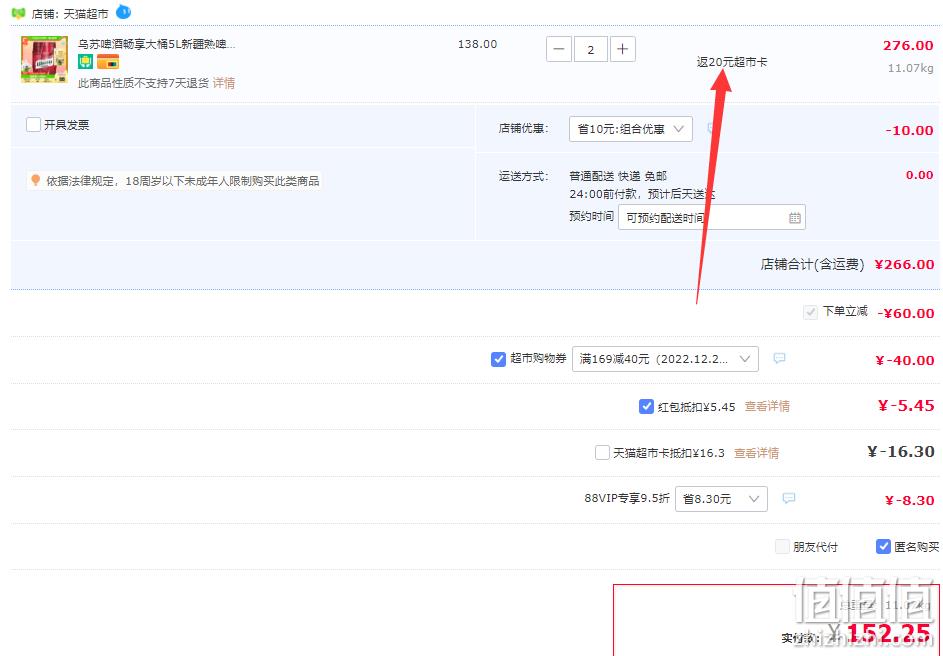Click the -10.00 shop discount amount

click(x=909, y=130)
